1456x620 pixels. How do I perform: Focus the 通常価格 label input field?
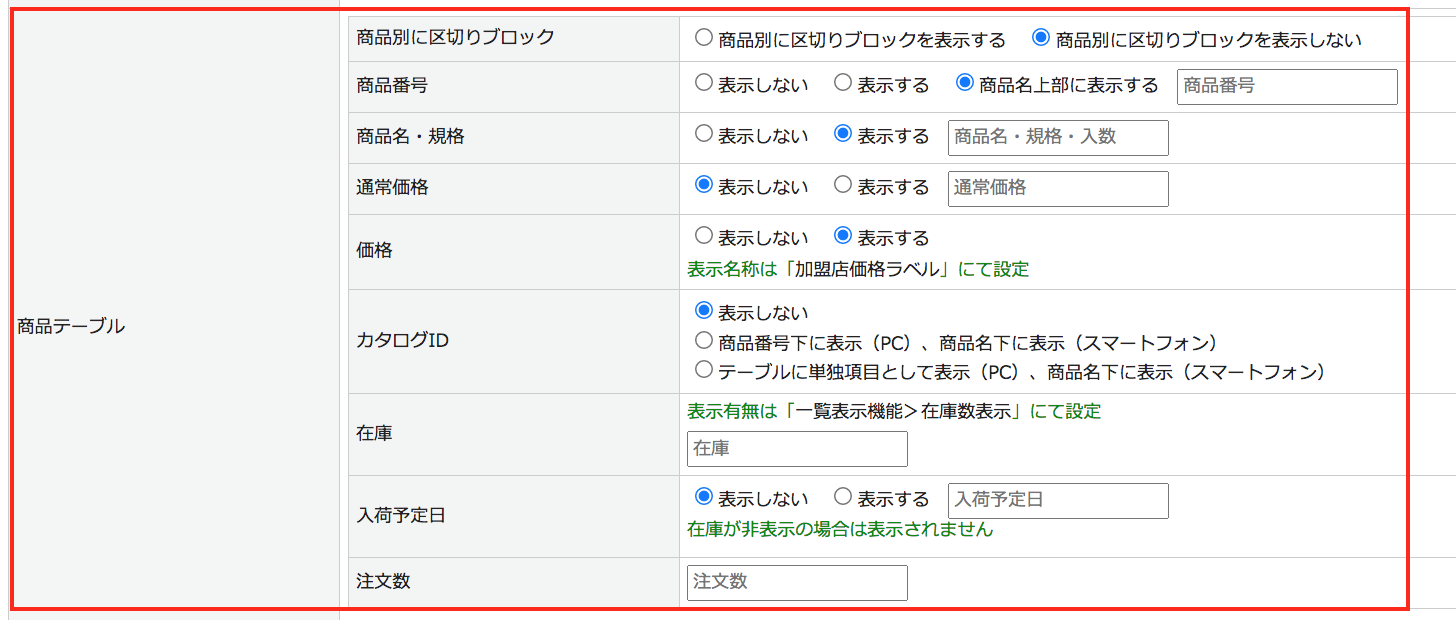coord(1058,188)
